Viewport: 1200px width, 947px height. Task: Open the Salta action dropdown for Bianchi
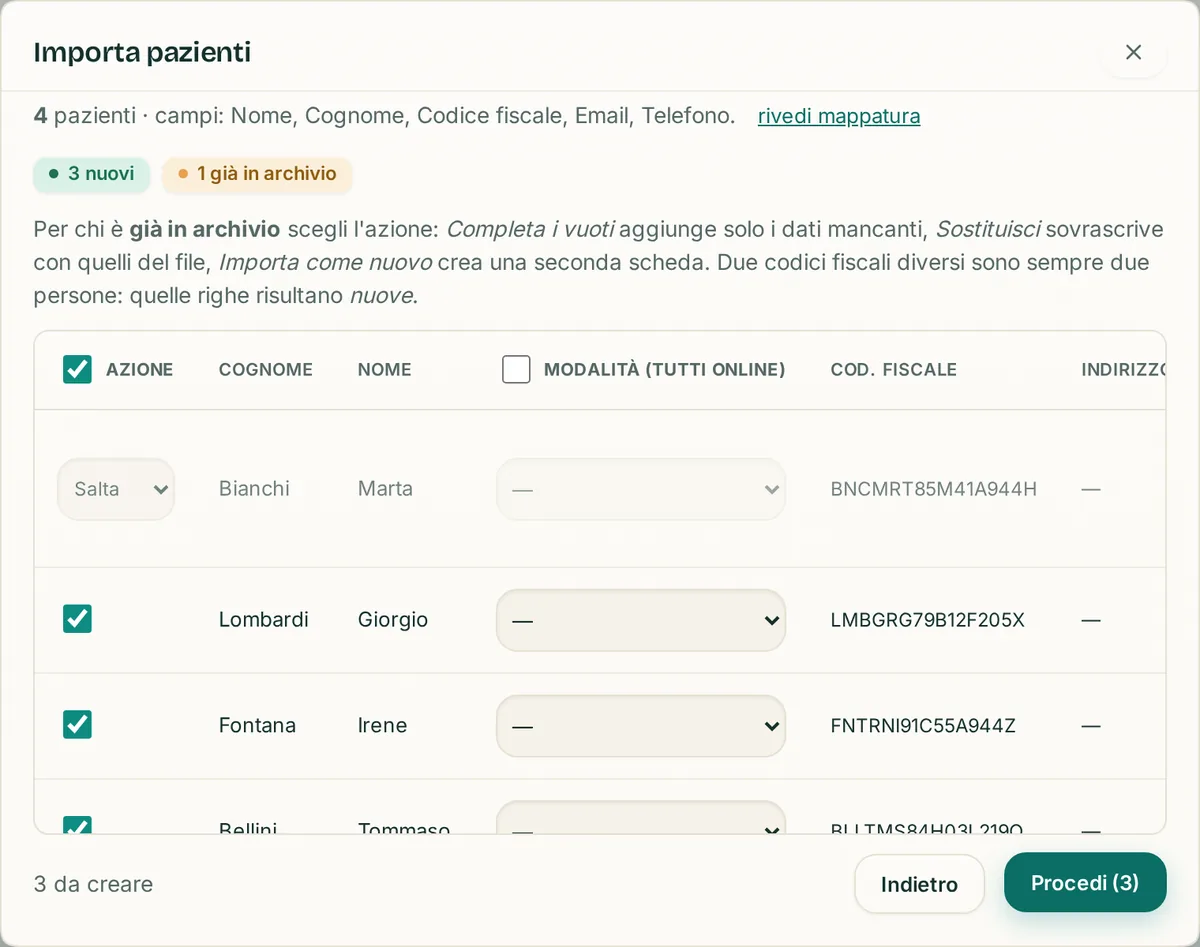pos(116,489)
